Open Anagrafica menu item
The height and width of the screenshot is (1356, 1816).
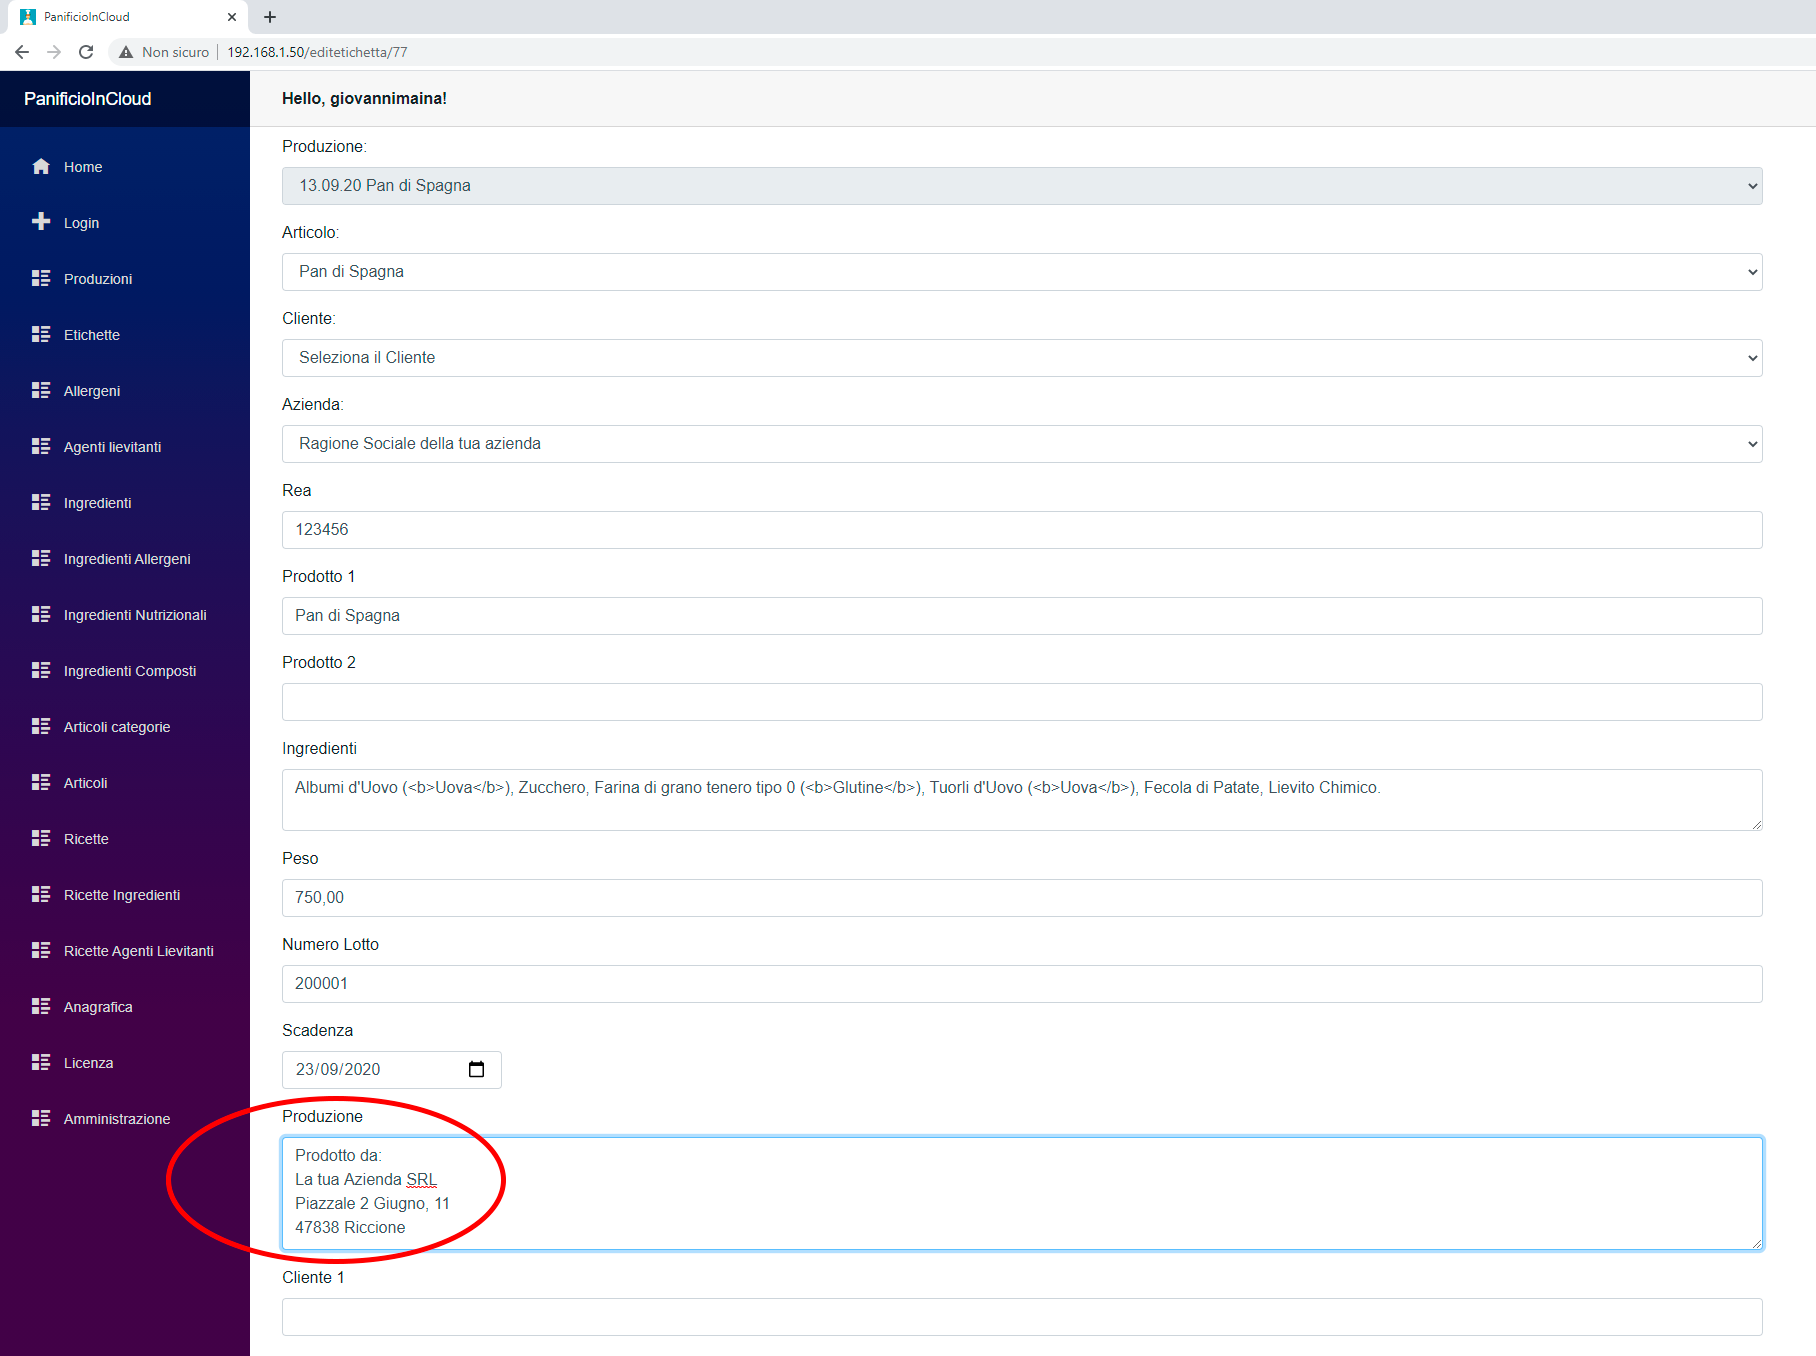(98, 1007)
